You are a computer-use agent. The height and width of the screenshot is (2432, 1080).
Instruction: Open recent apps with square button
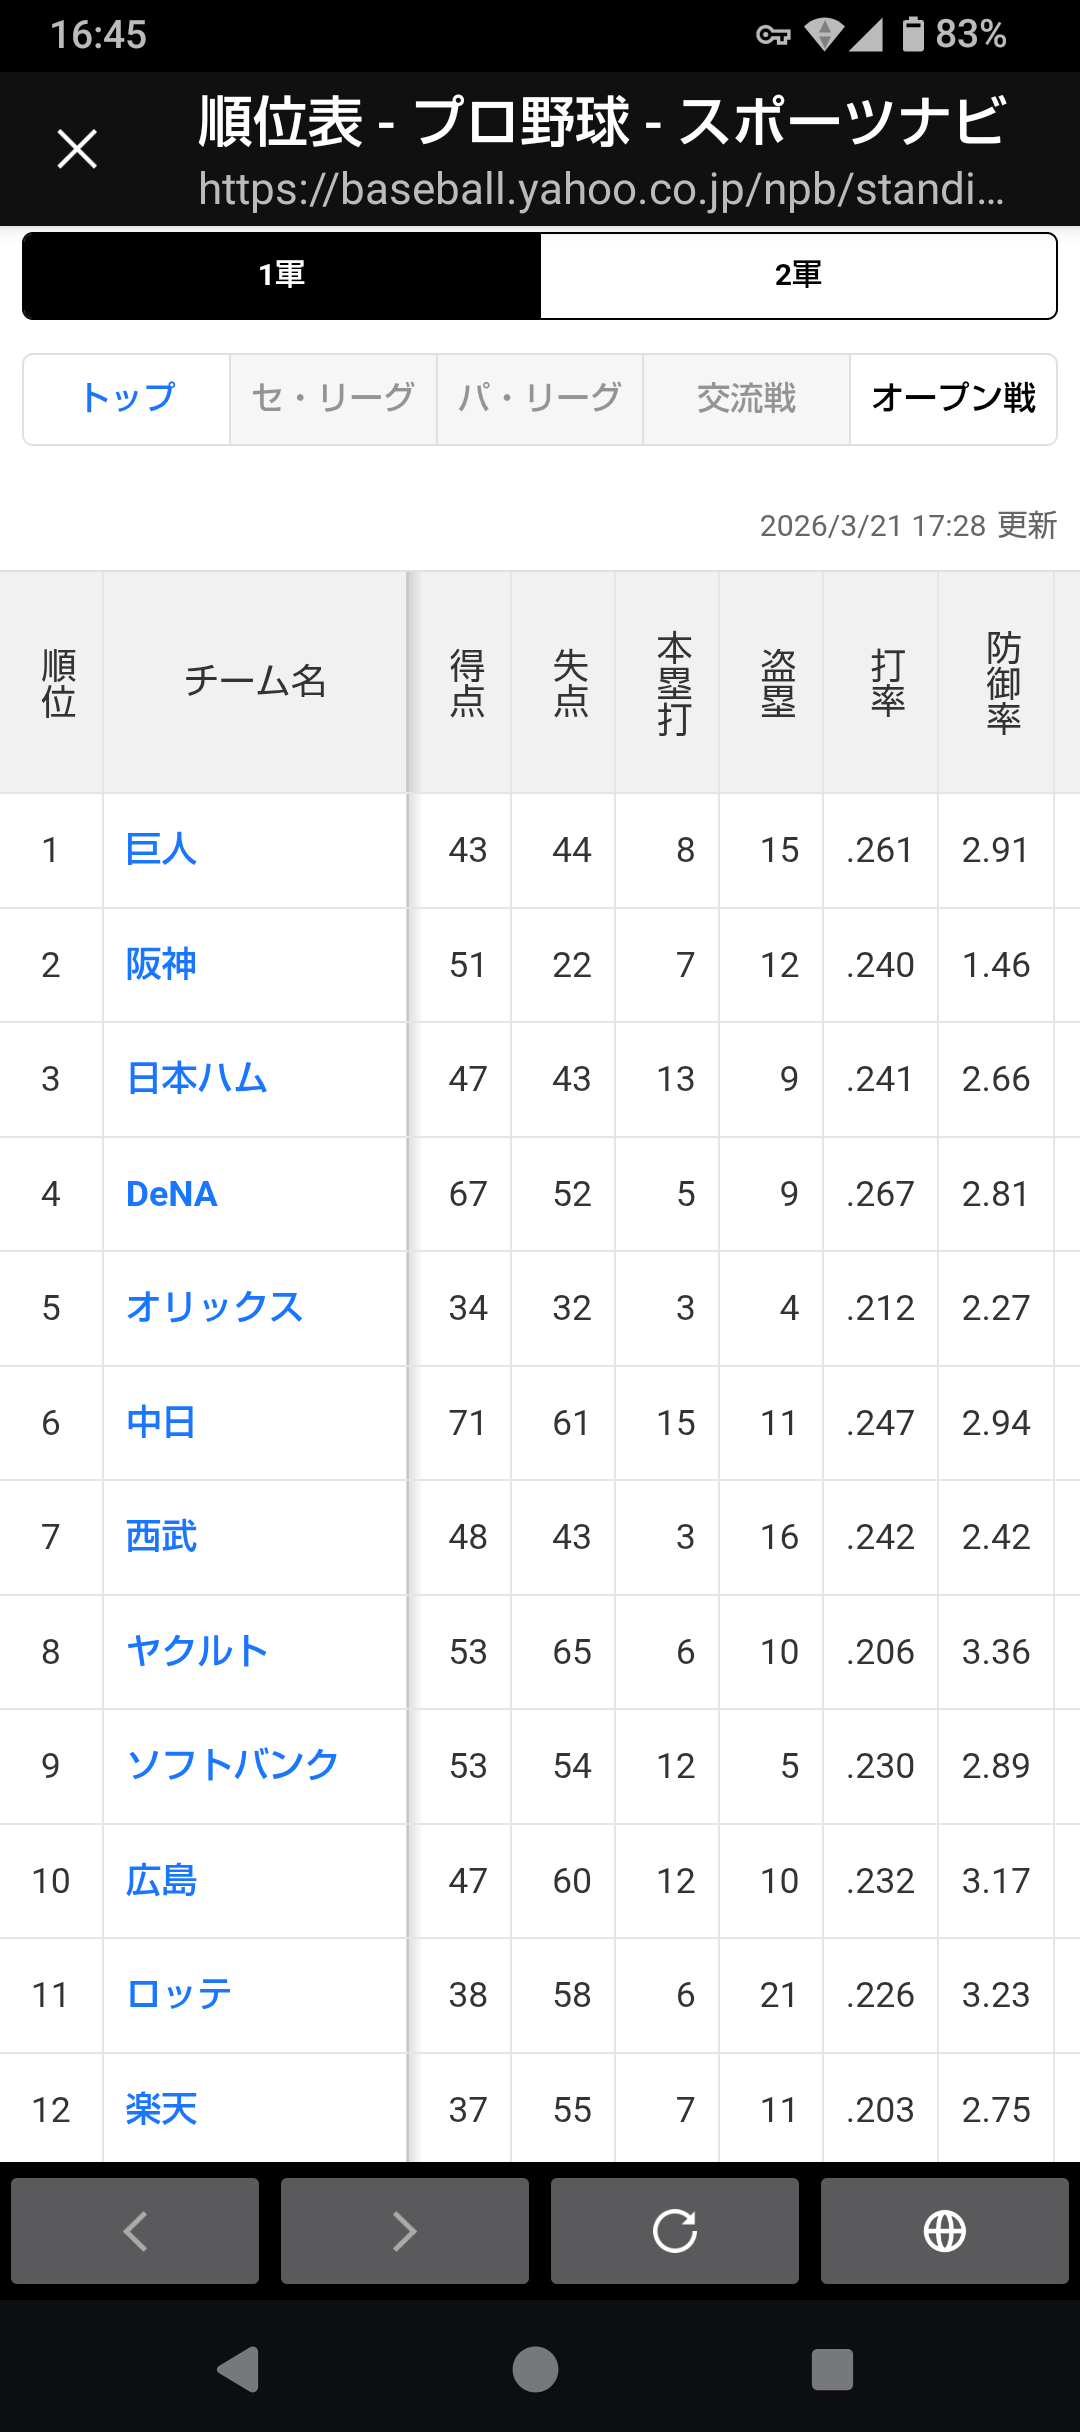(832, 2369)
